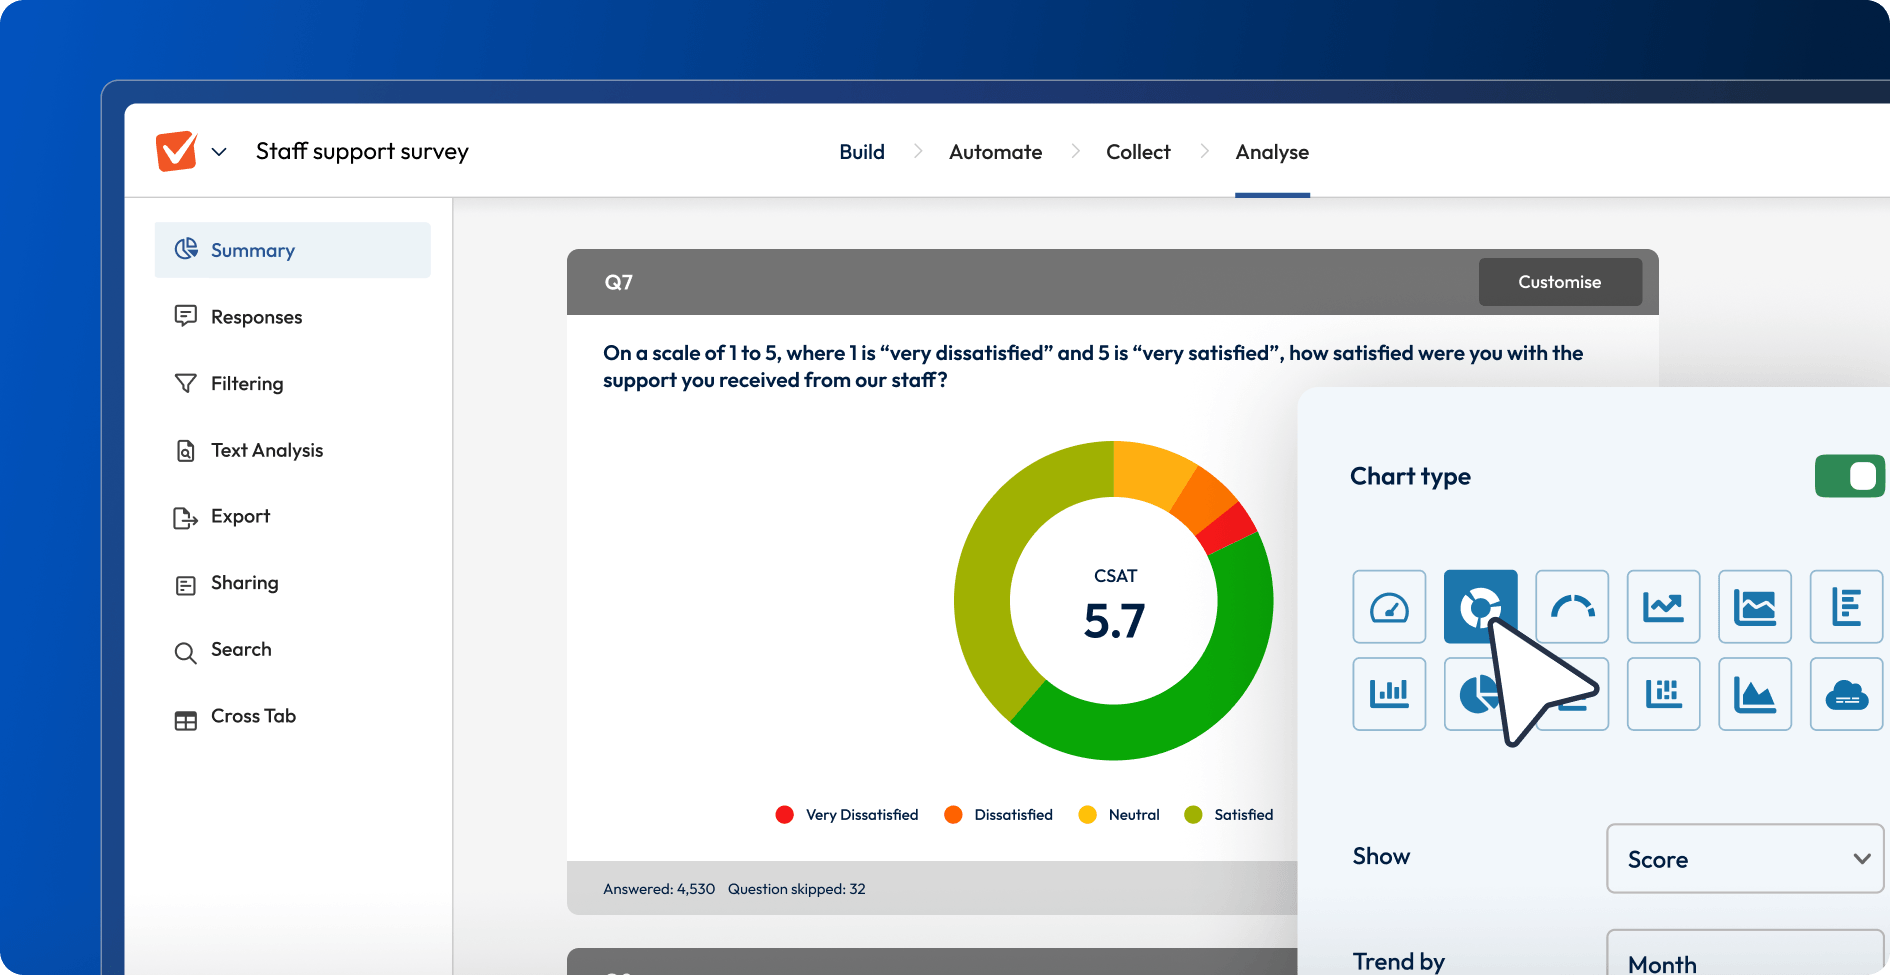Click the Customise button

click(x=1559, y=282)
